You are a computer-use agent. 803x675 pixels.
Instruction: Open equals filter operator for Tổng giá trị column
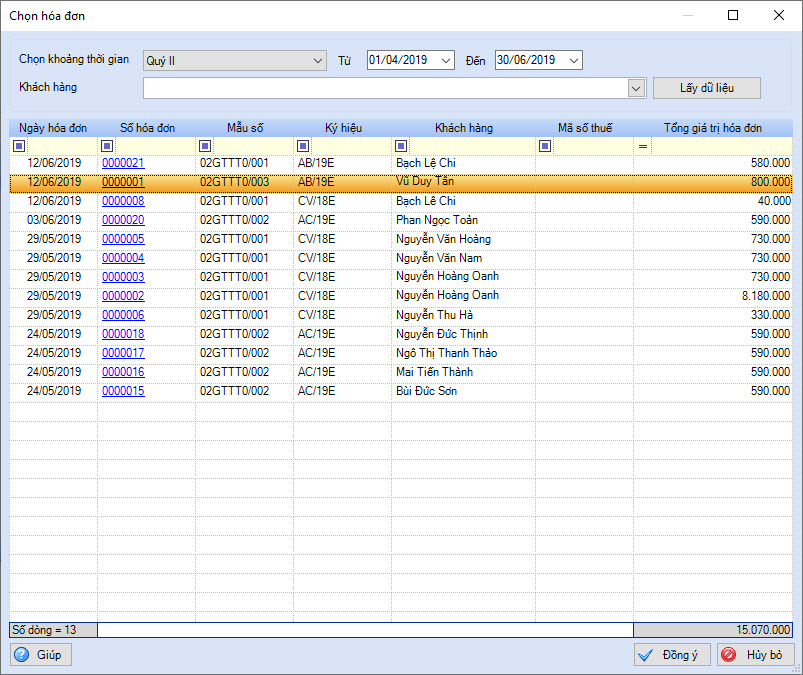point(643,146)
